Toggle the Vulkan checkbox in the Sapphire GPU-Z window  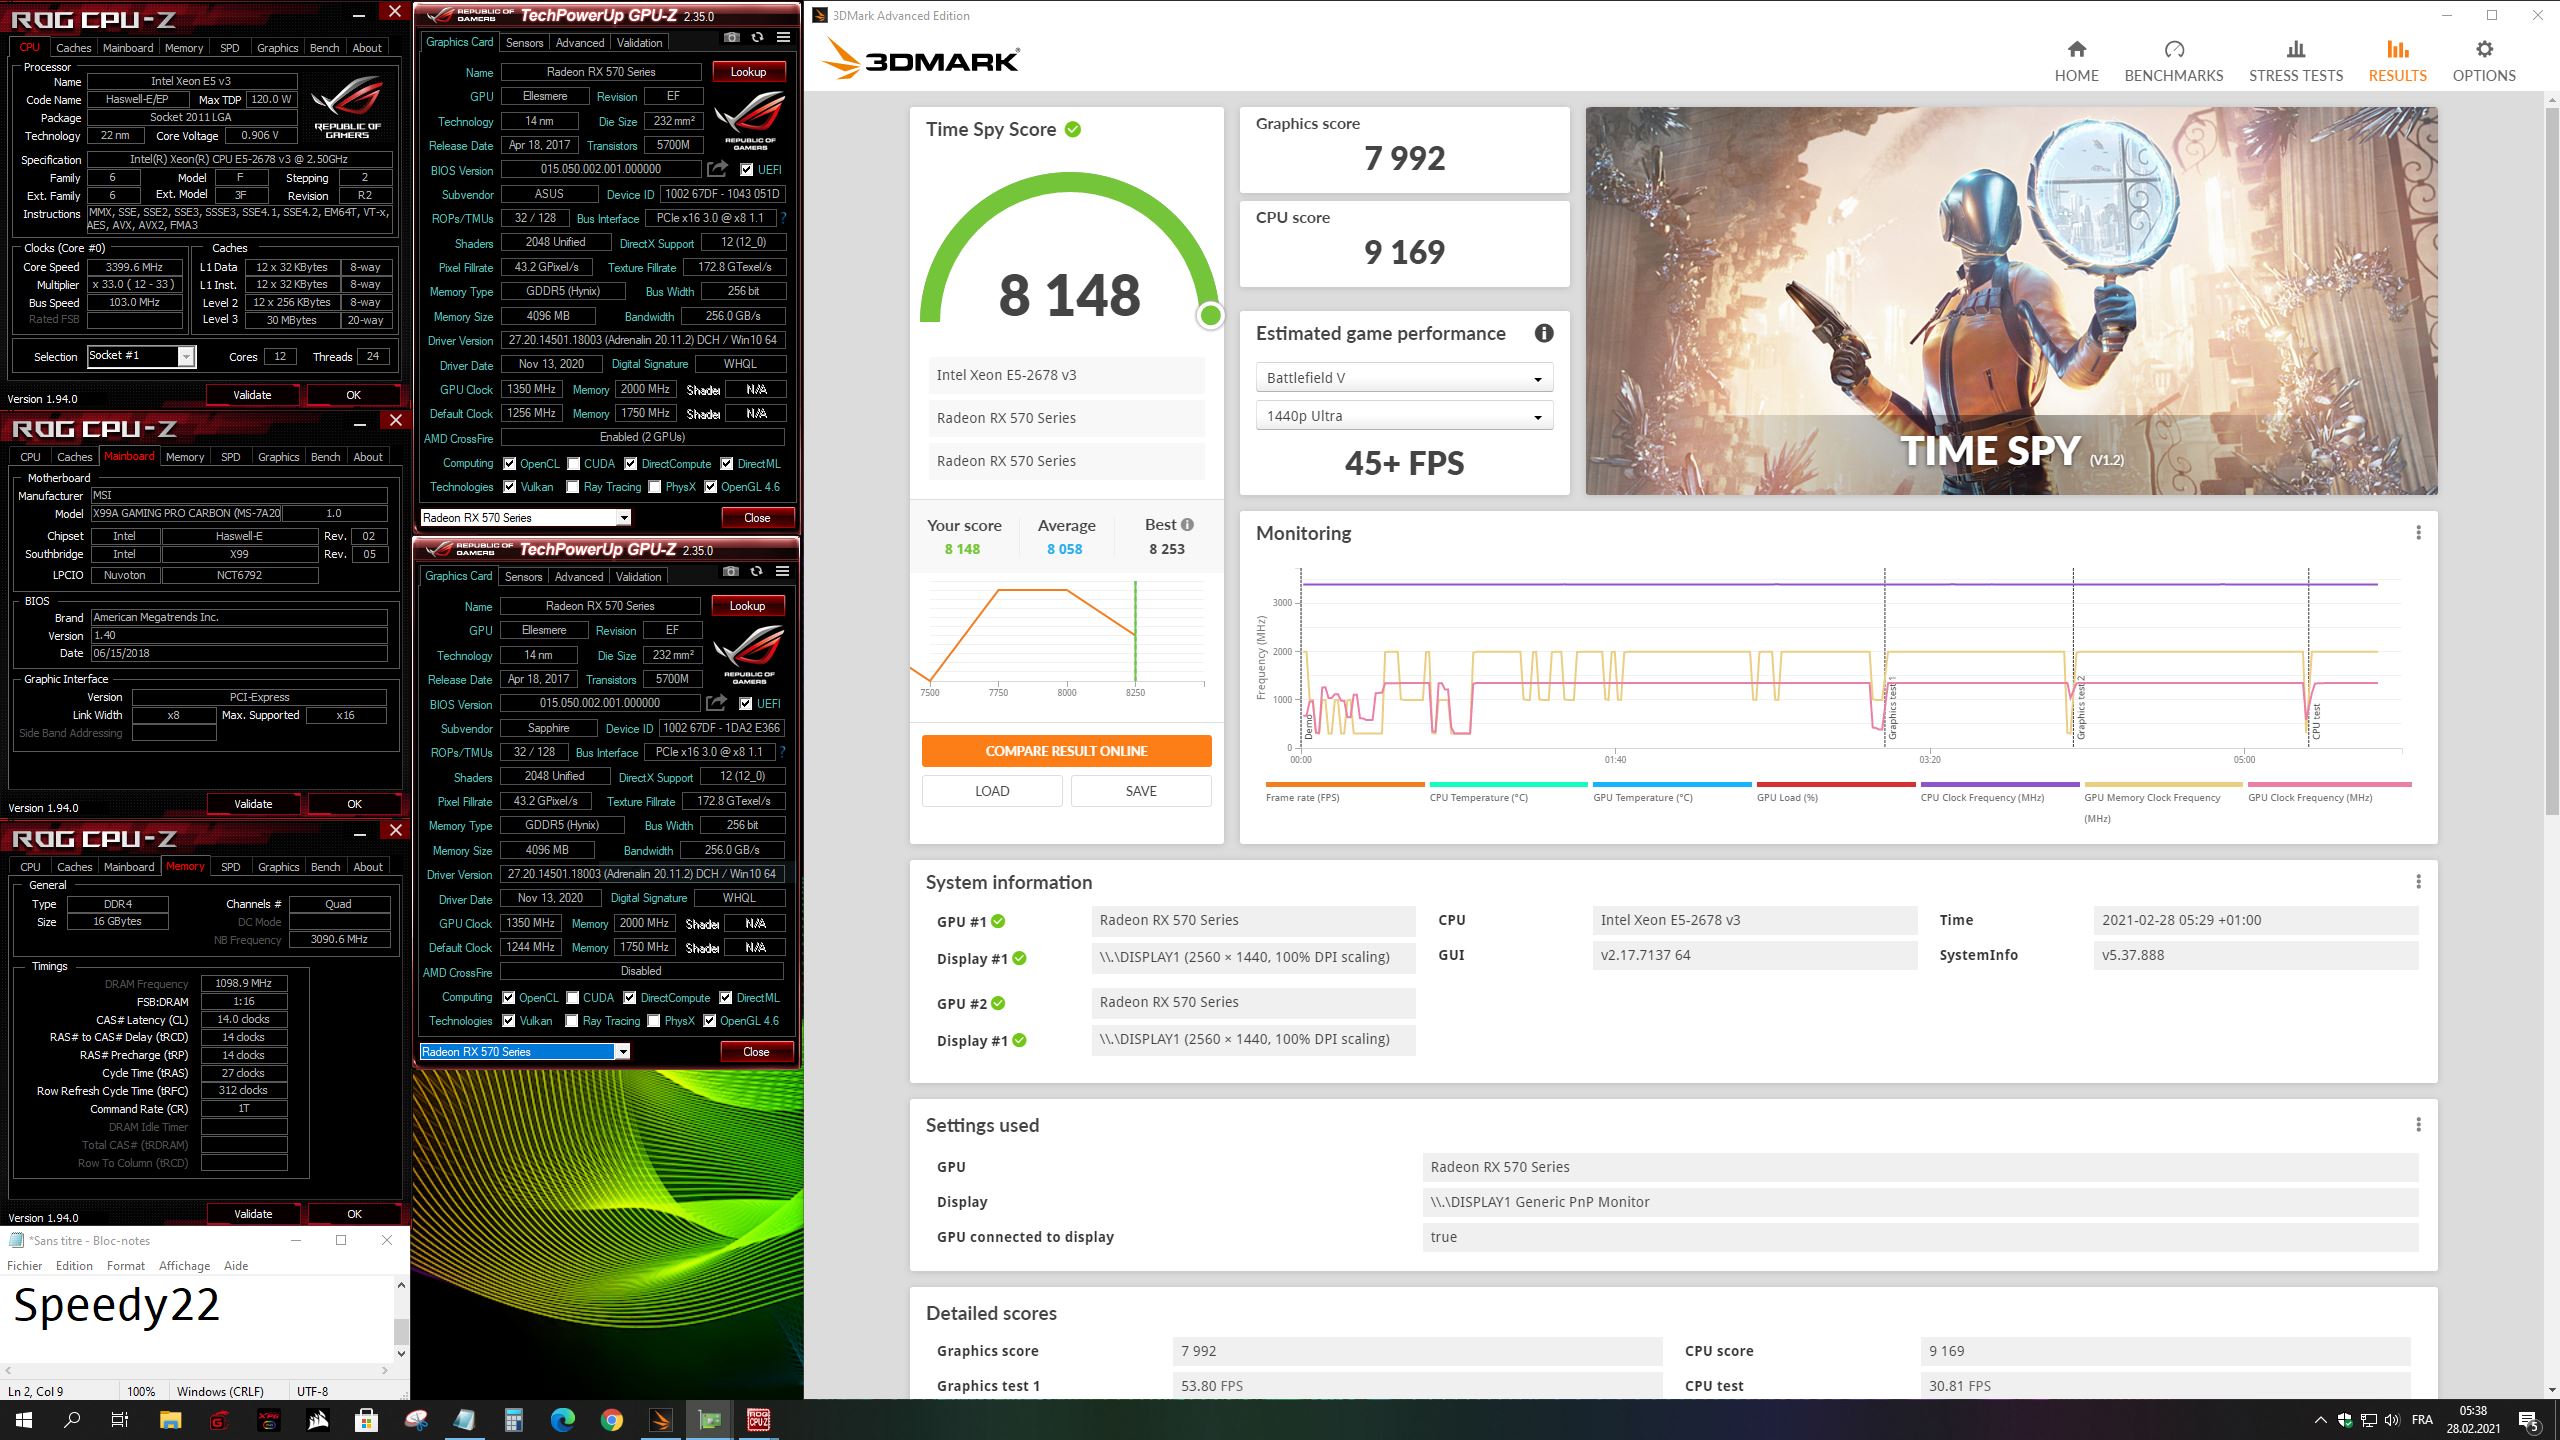[509, 1021]
